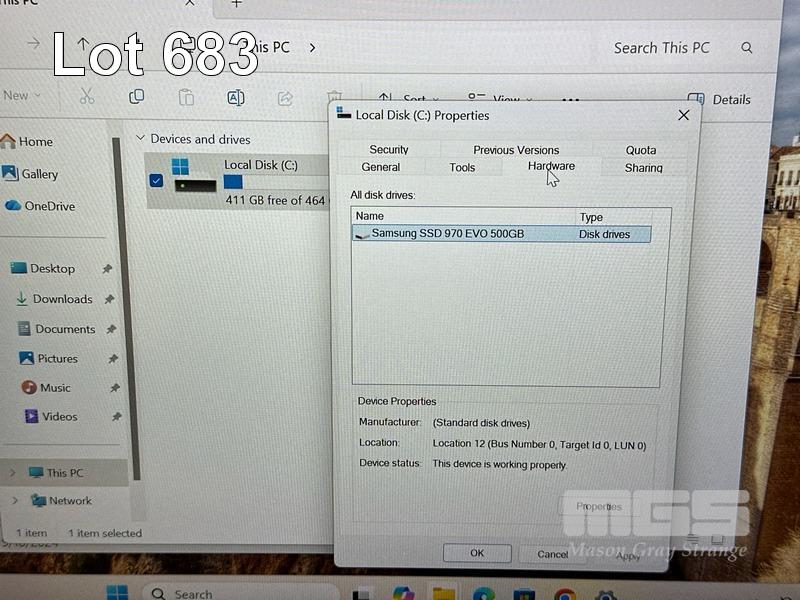Click the Cut scissors icon in toolbar
Image resolution: width=800 pixels, height=600 pixels.
point(87,97)
